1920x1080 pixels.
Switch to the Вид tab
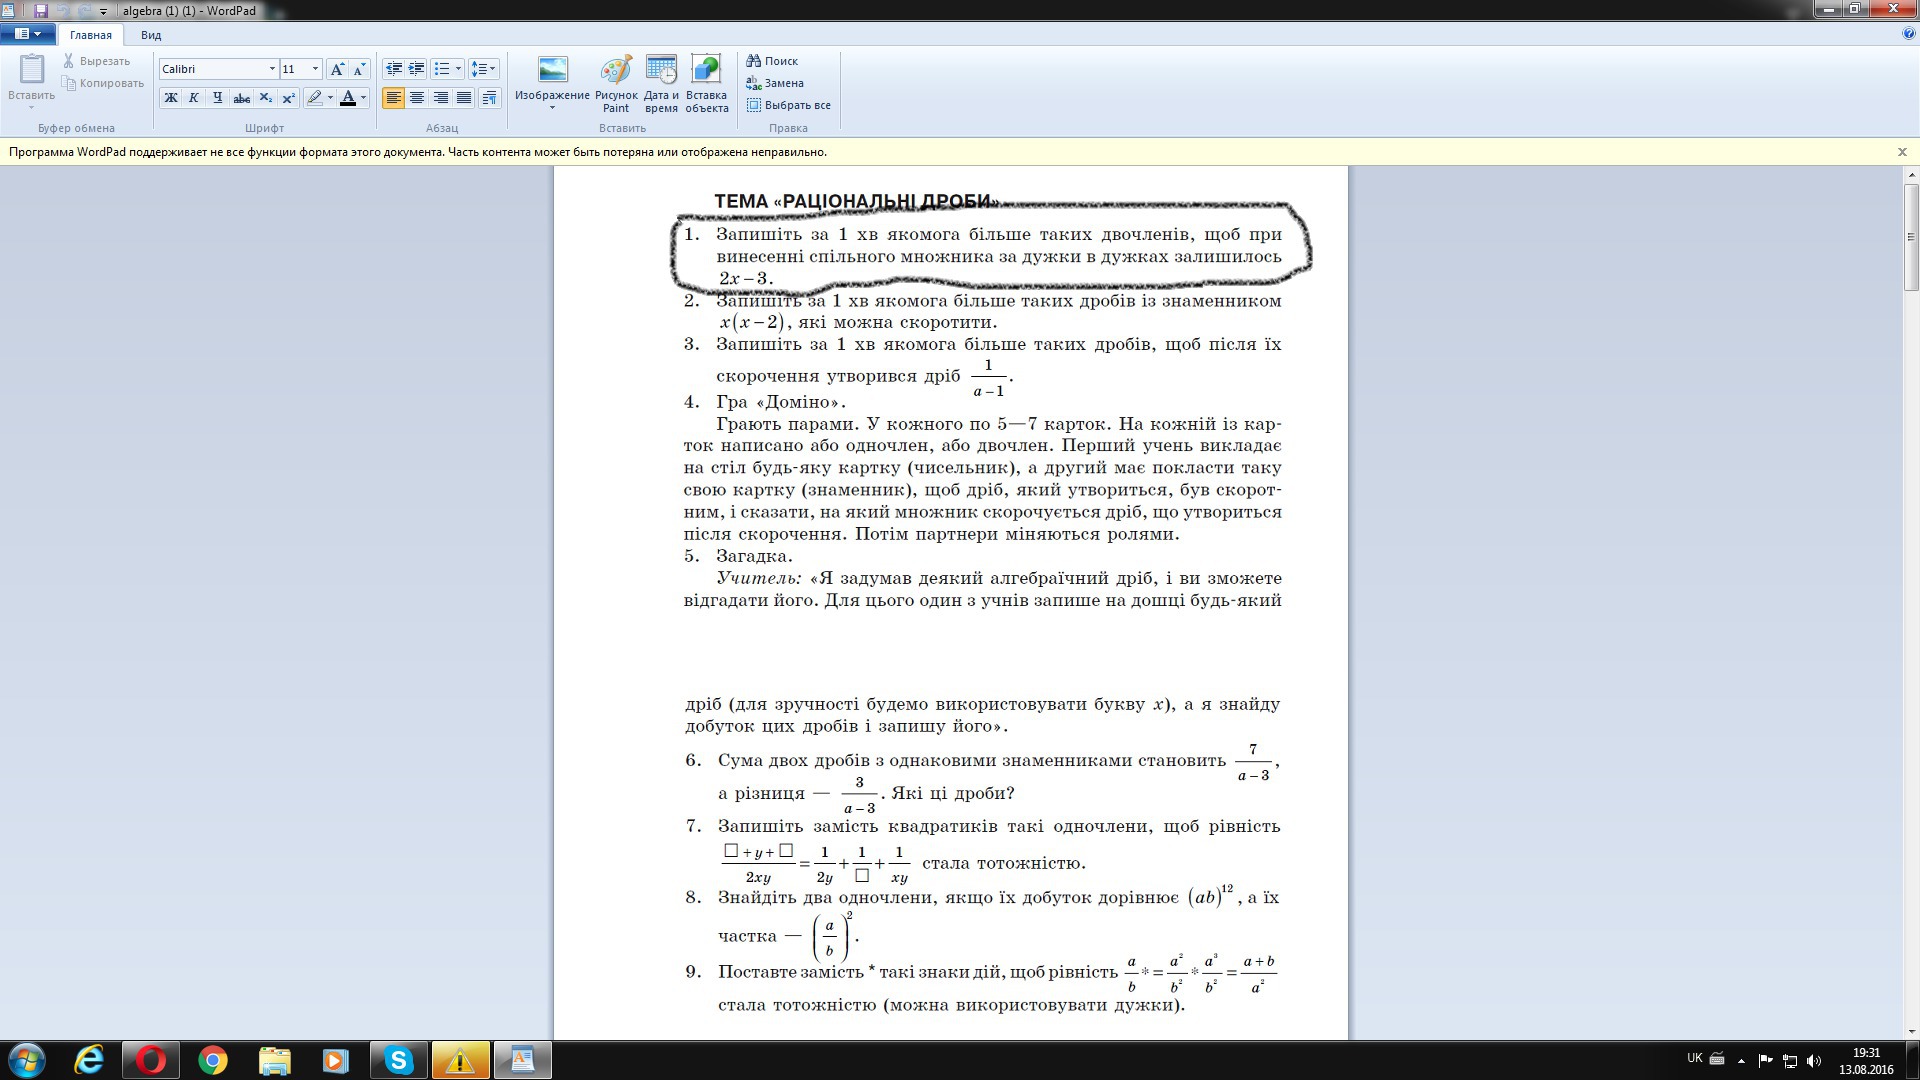tap(151, 35)
